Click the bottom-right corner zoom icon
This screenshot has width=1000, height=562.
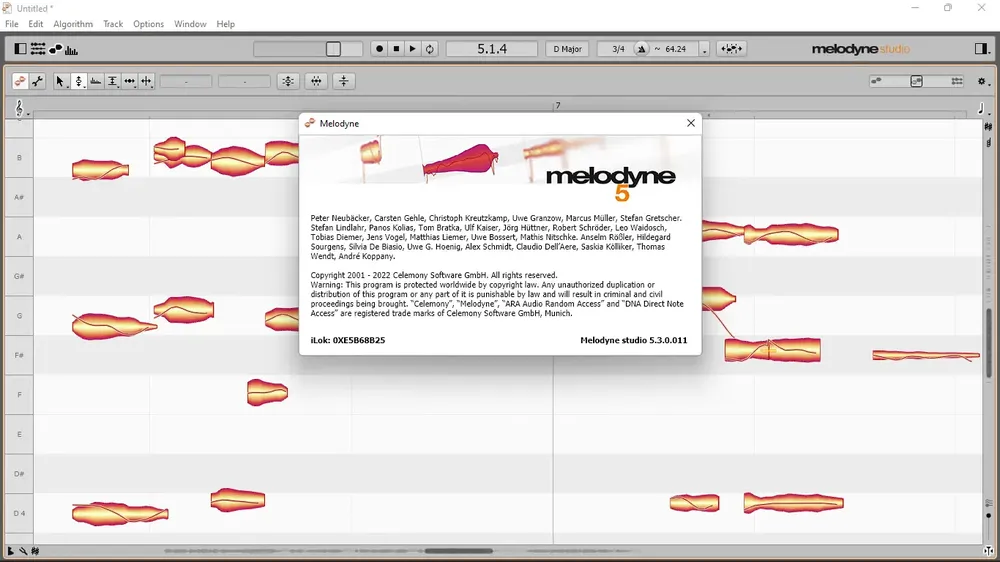point(988,551)
